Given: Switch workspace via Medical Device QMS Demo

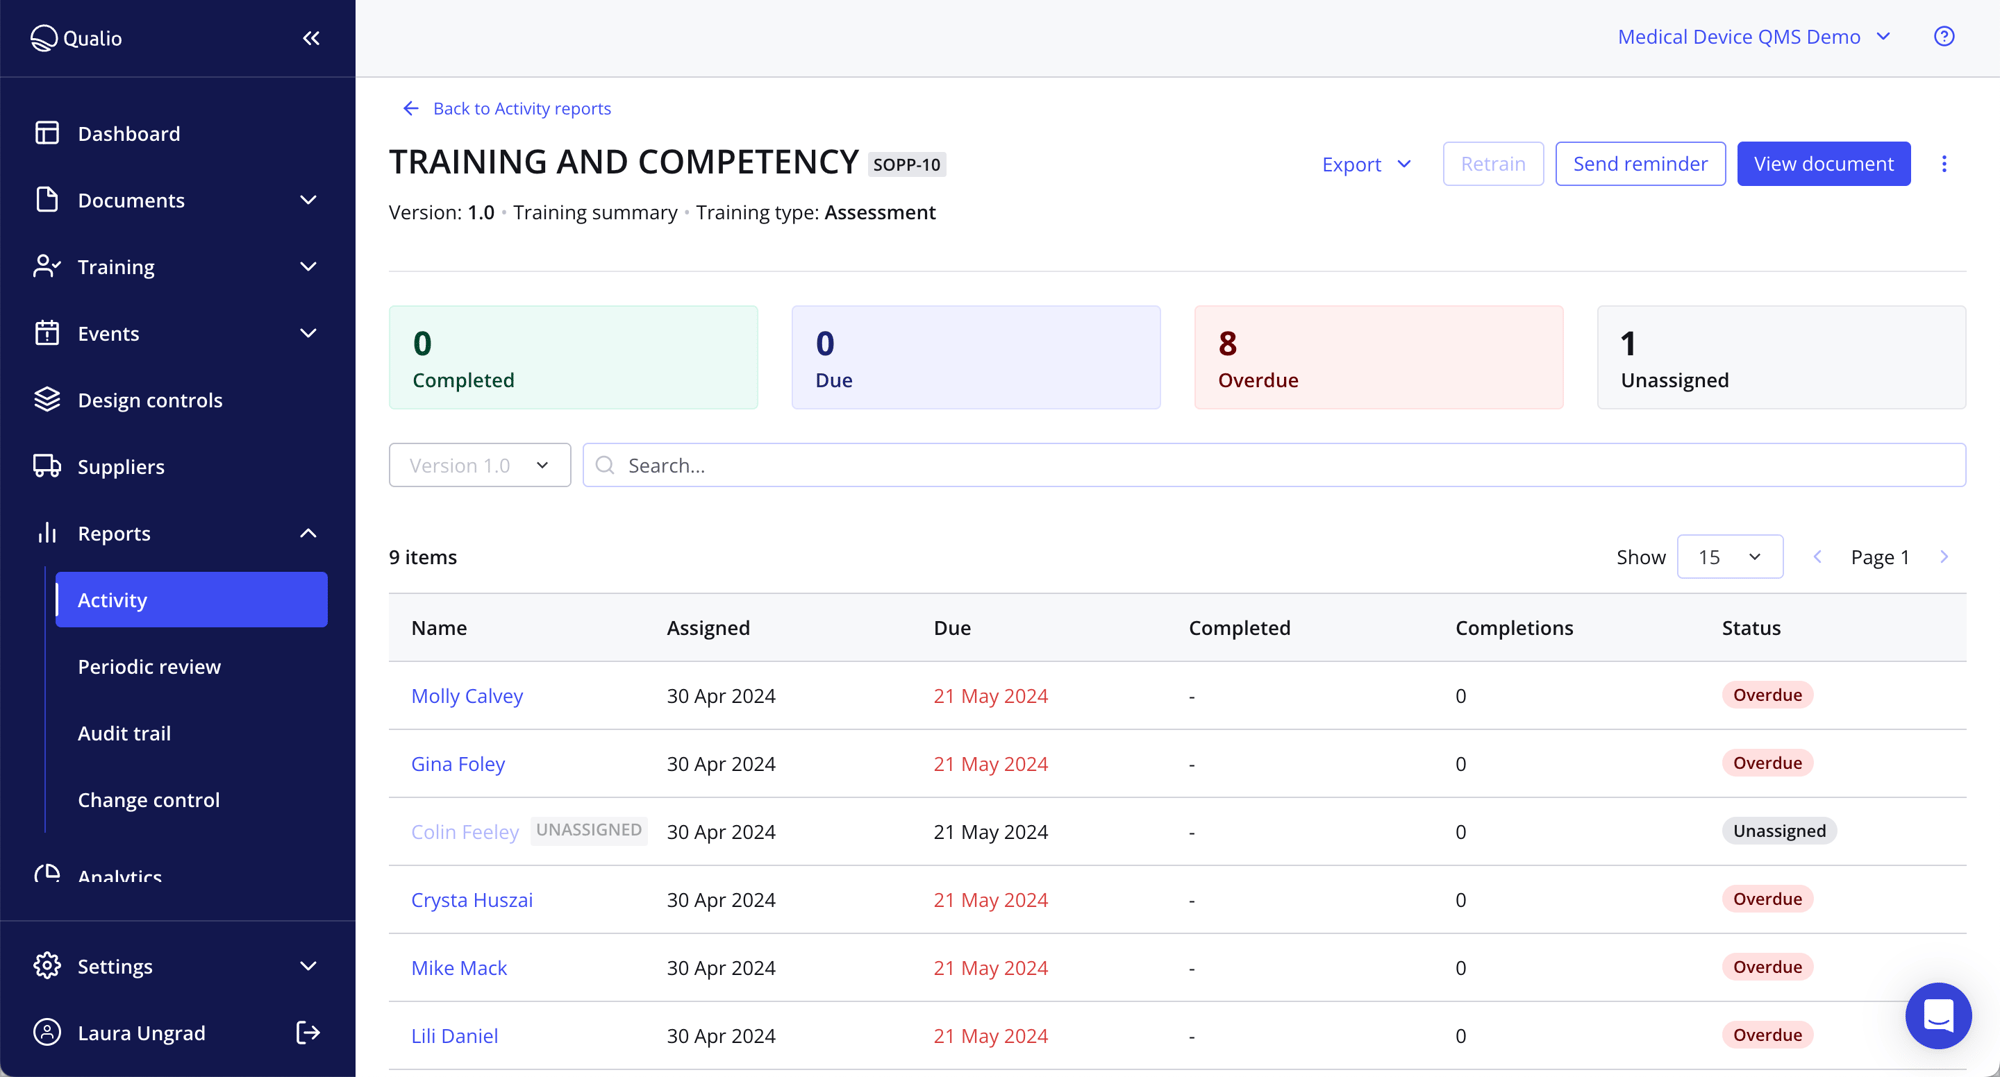Looking at the screenshot, I should [x=1753, y=37].
